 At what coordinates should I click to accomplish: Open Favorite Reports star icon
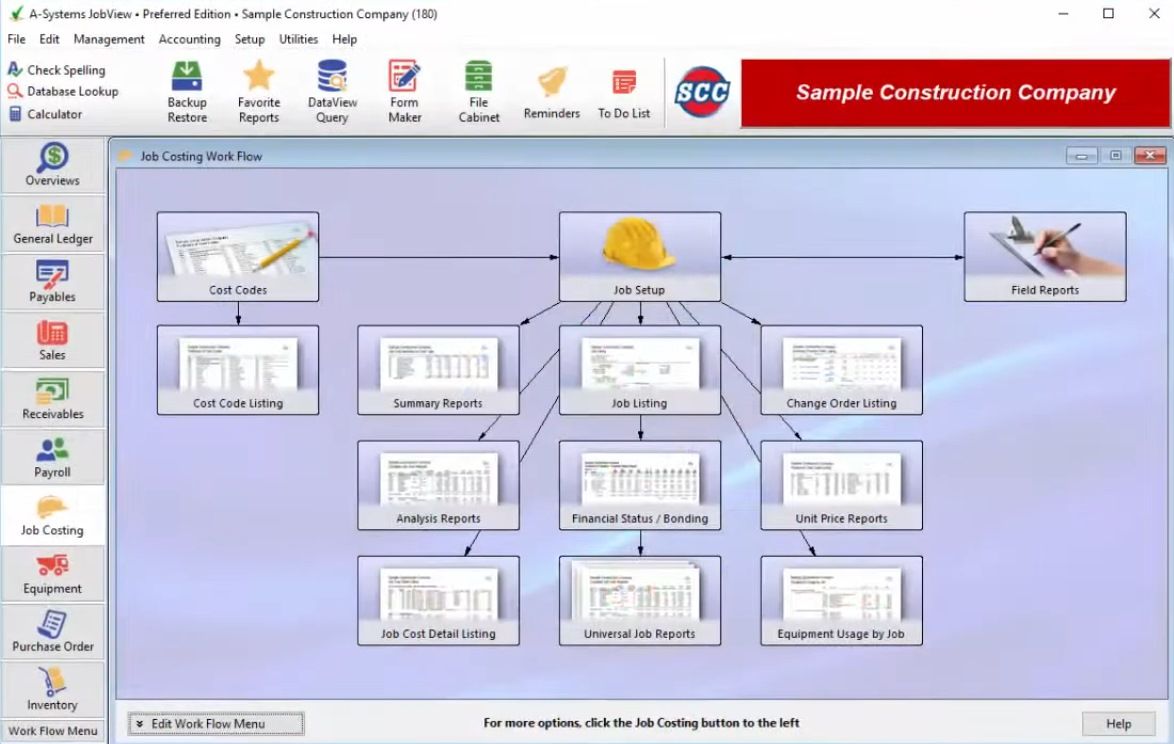coord(258,92)
